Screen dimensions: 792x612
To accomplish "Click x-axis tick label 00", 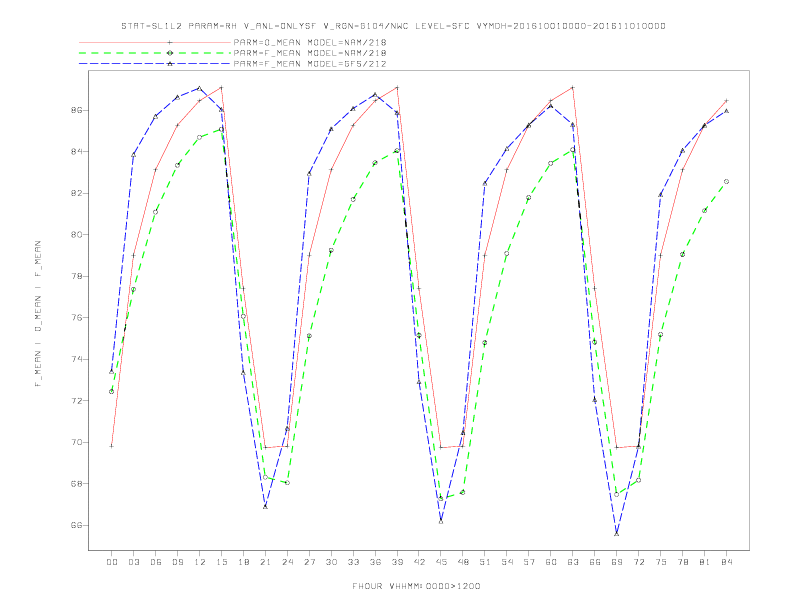I will pos(112,562).
